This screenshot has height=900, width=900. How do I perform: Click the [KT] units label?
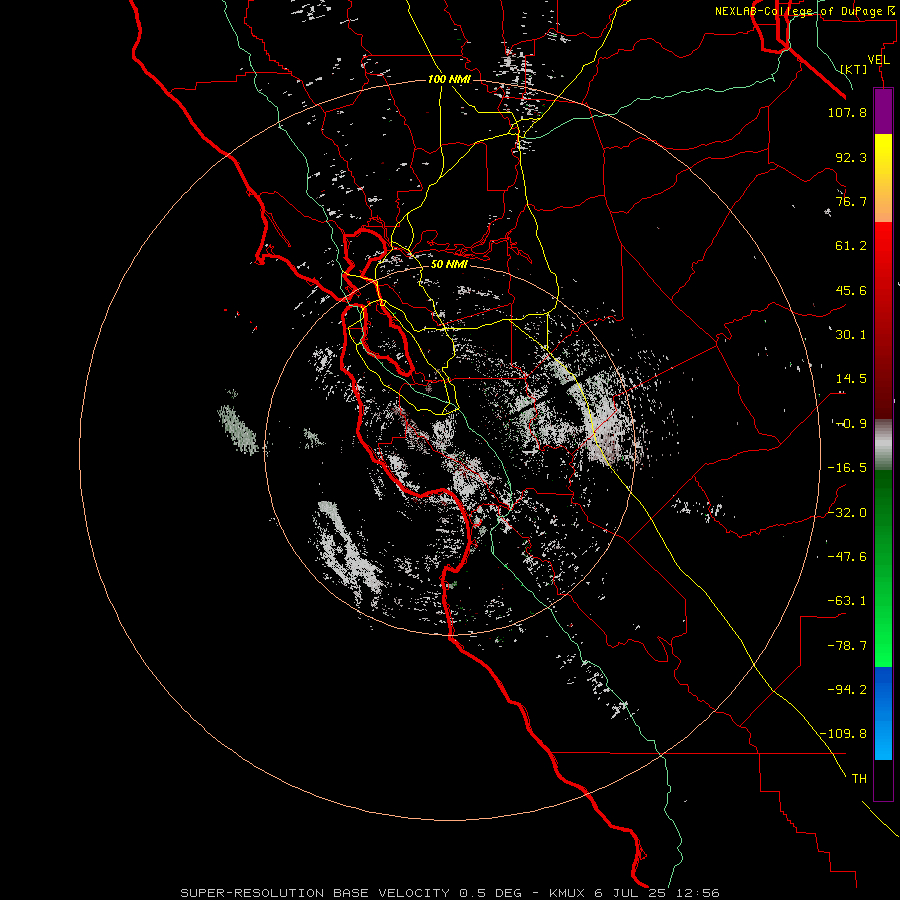[x=854, y=69]
